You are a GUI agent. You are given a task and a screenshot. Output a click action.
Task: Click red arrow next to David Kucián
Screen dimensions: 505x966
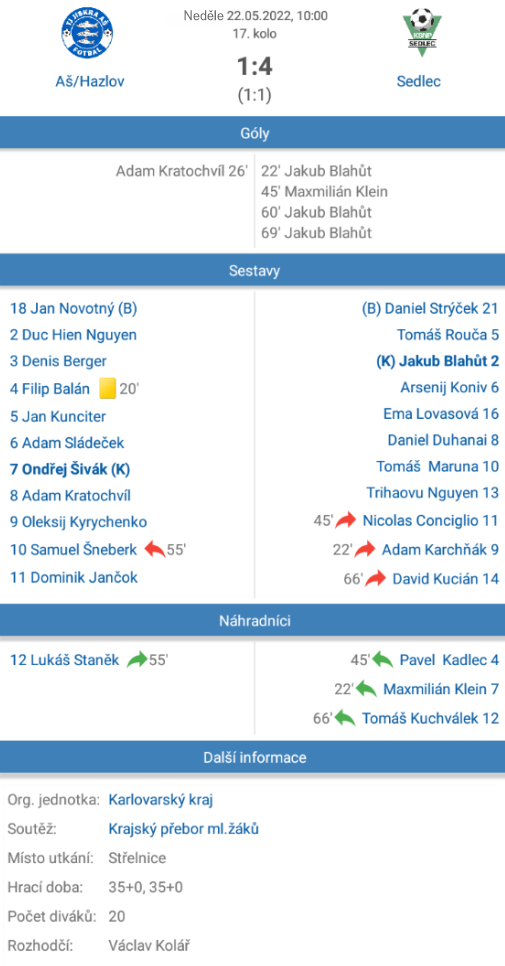click(376, 578)
